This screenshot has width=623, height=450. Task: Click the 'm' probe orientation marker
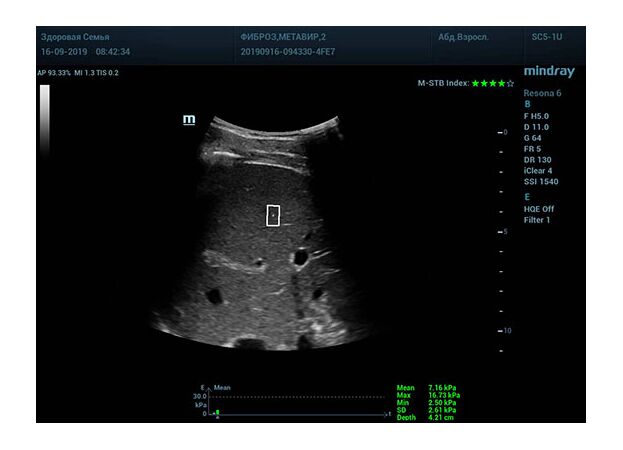[x=189, y=120]
